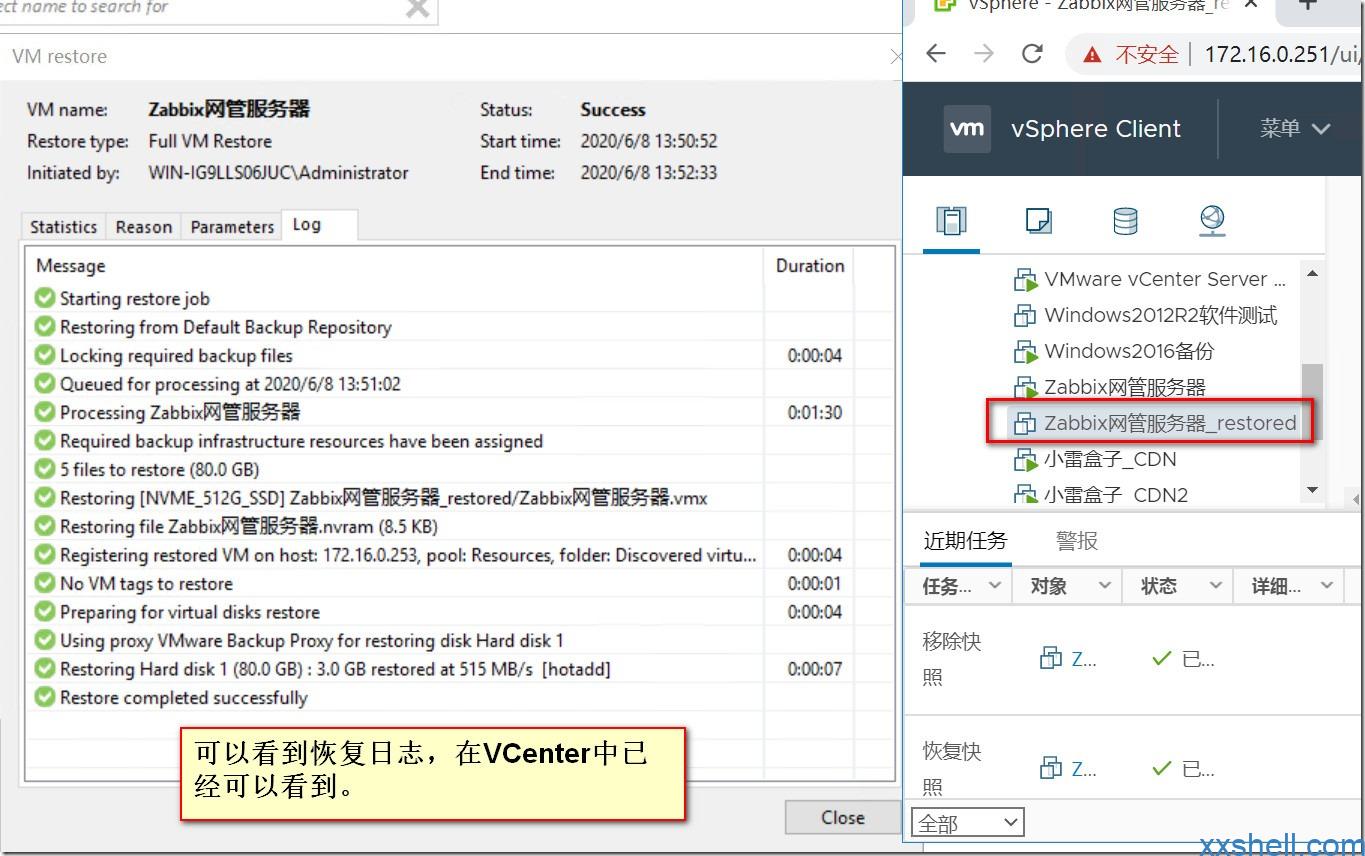Switch to the Statistics tab
The image size is (1365, 856).
tap(63, 227)
